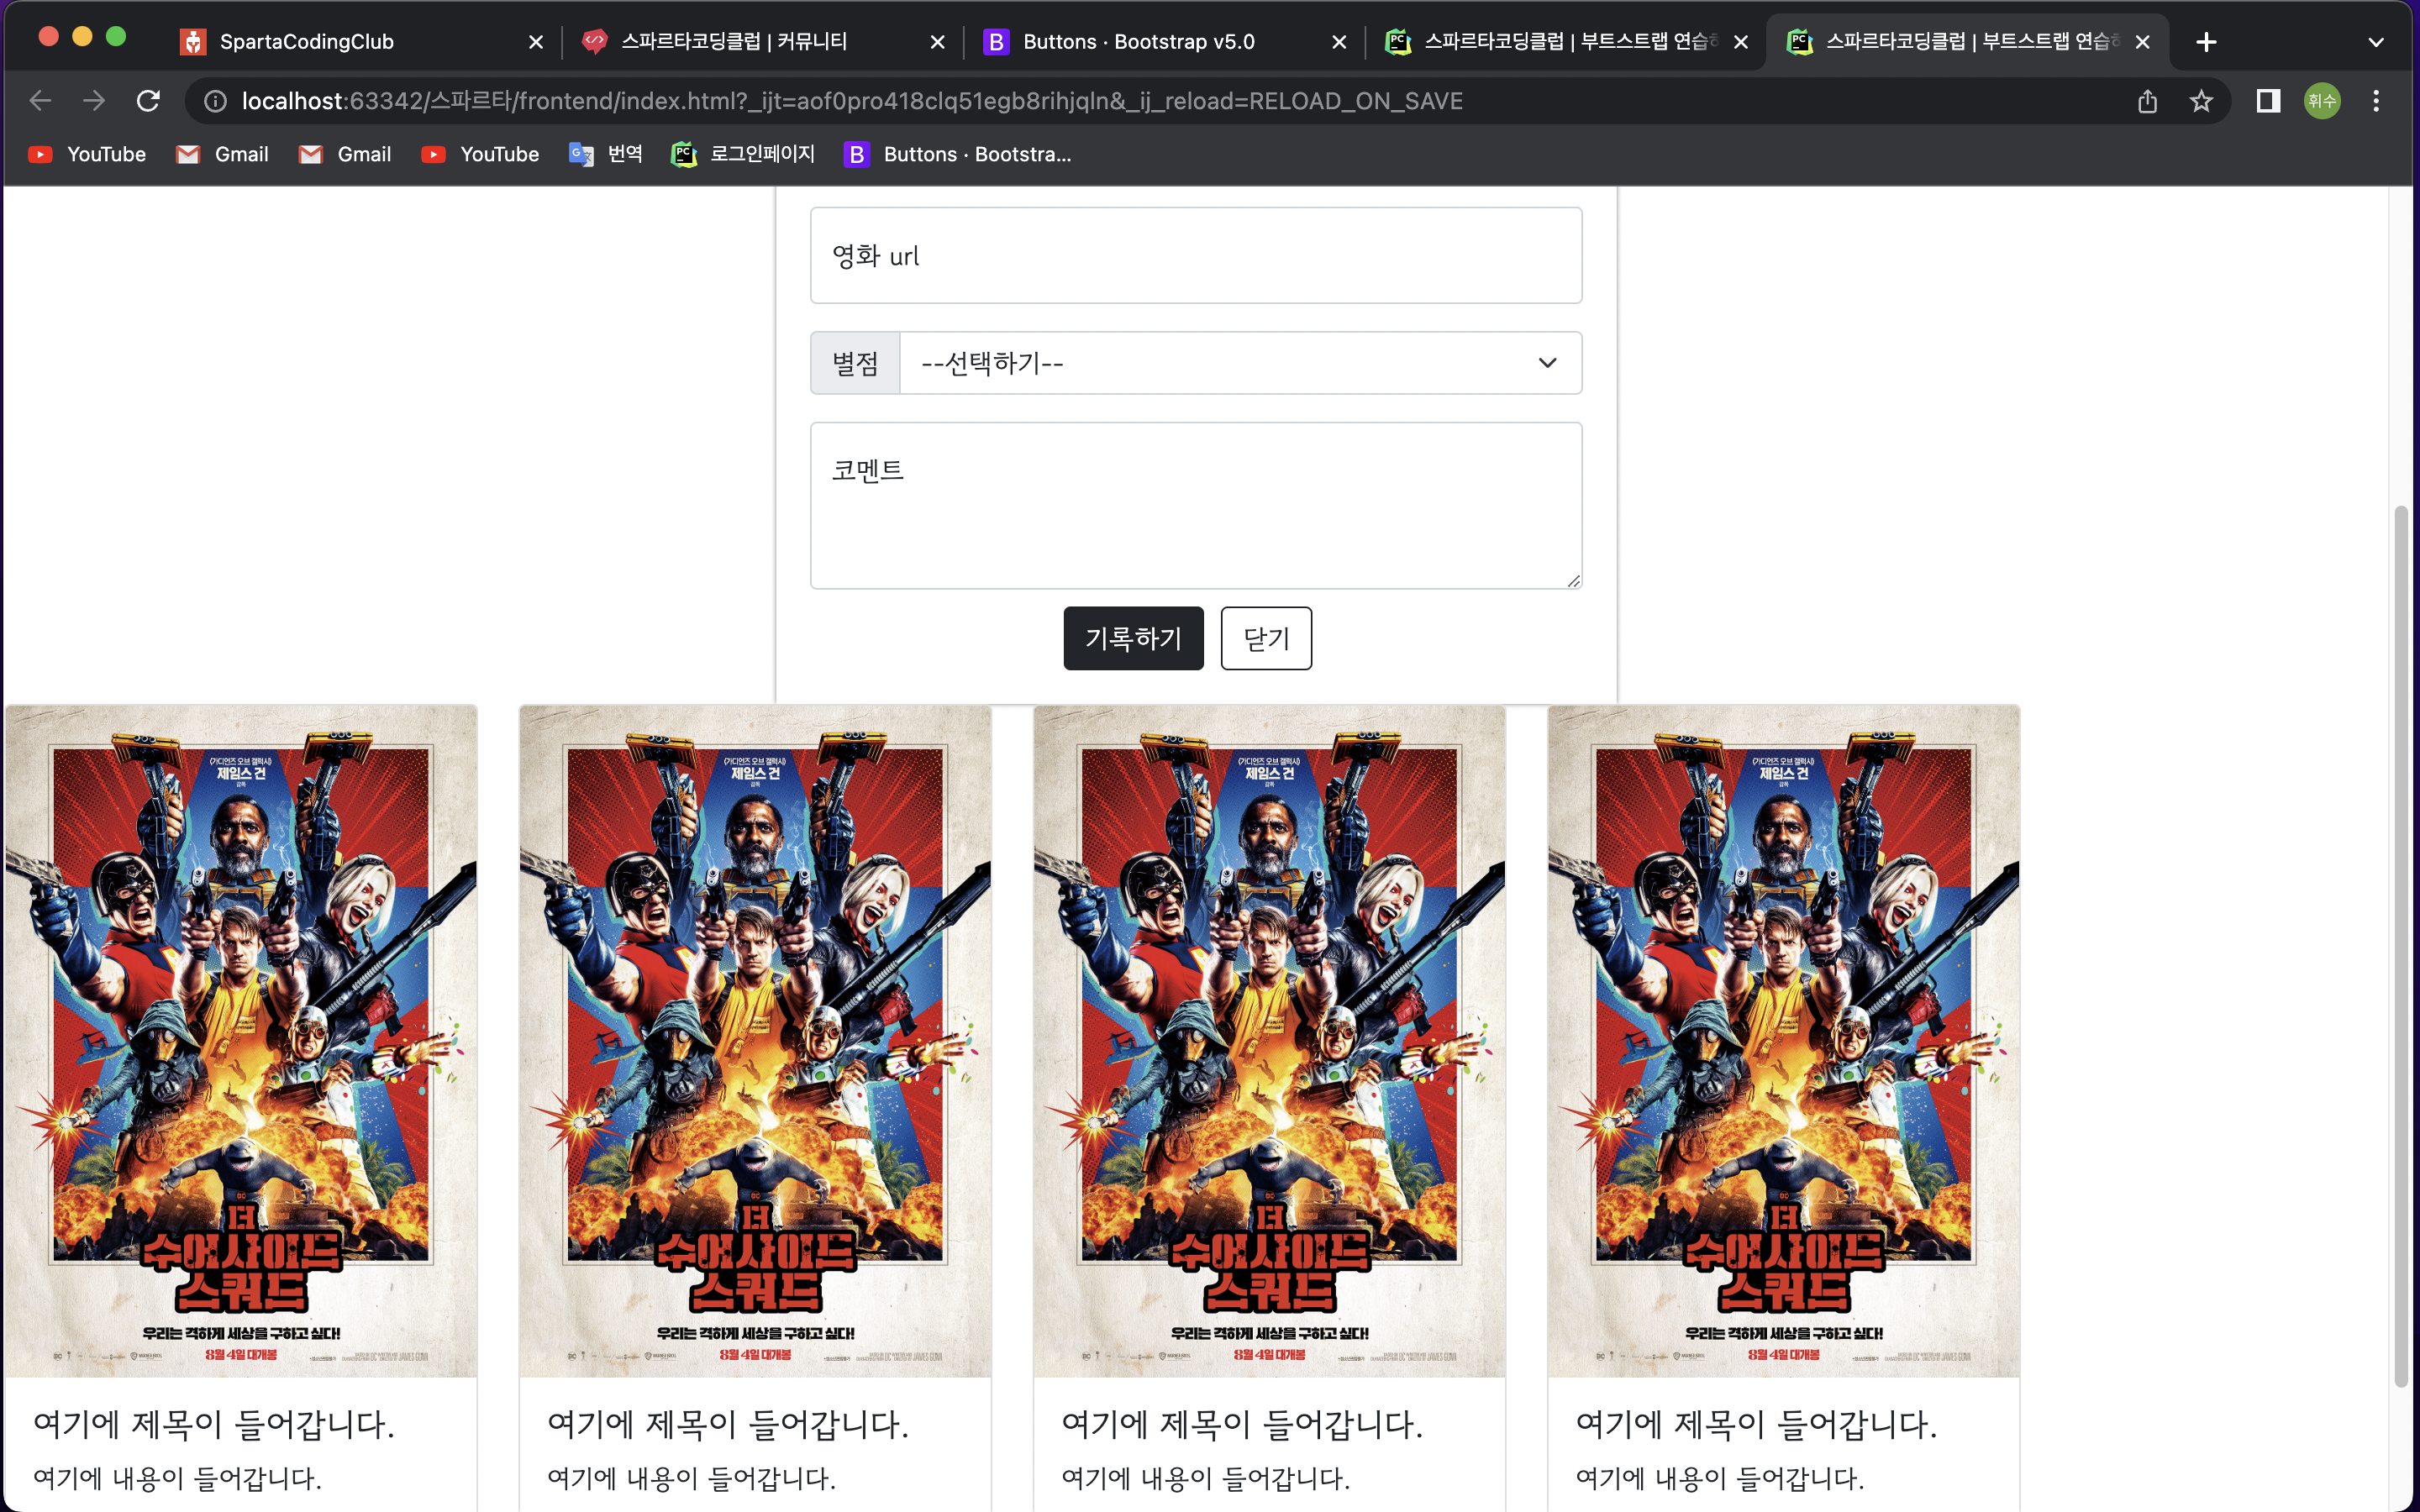This screenshot has height=1512, width=2420.
Task: Open the 로그인페이지 bookmark
Action: pyautogui.click(x=743, y=154)
